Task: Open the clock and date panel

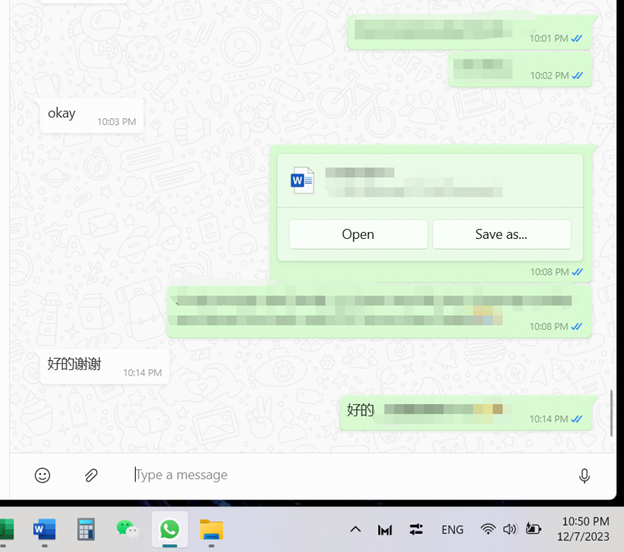Action: tap(587, 529)
